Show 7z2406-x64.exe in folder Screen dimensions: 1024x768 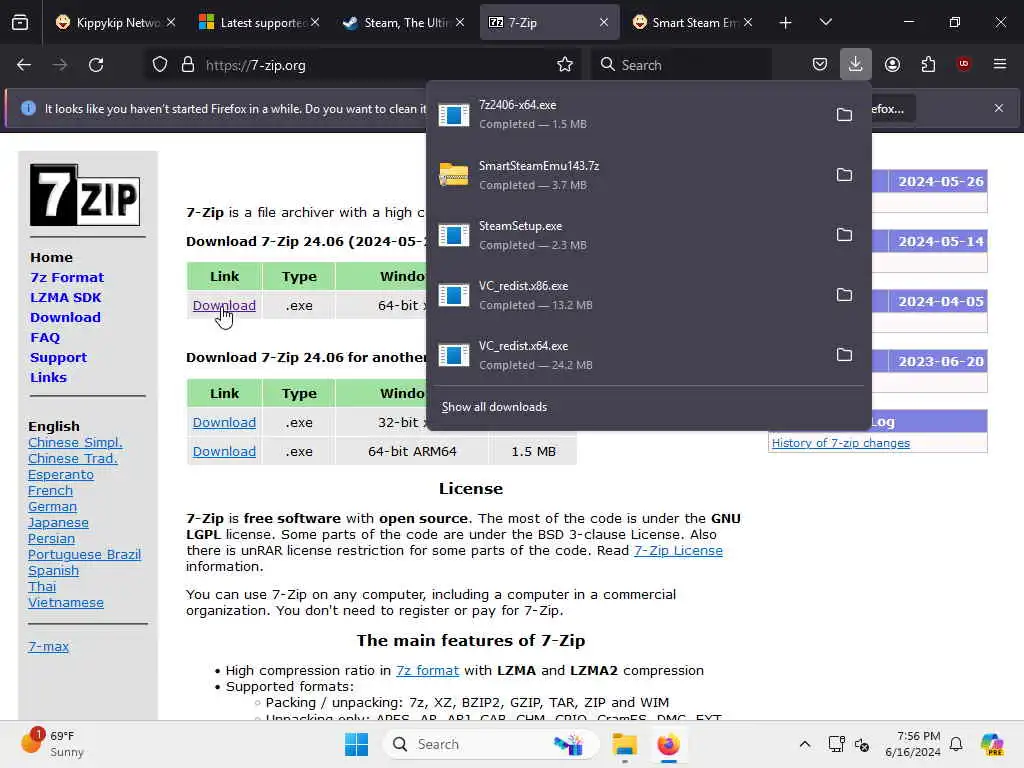point(844,114)
